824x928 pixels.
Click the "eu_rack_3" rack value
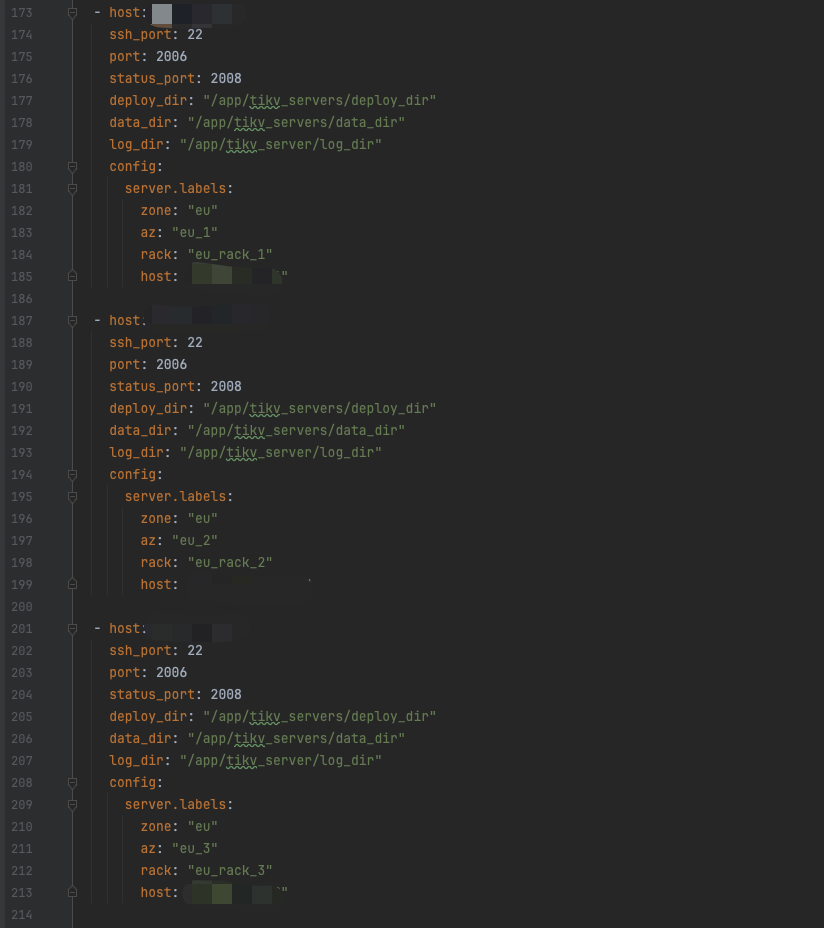pos(229,871)
